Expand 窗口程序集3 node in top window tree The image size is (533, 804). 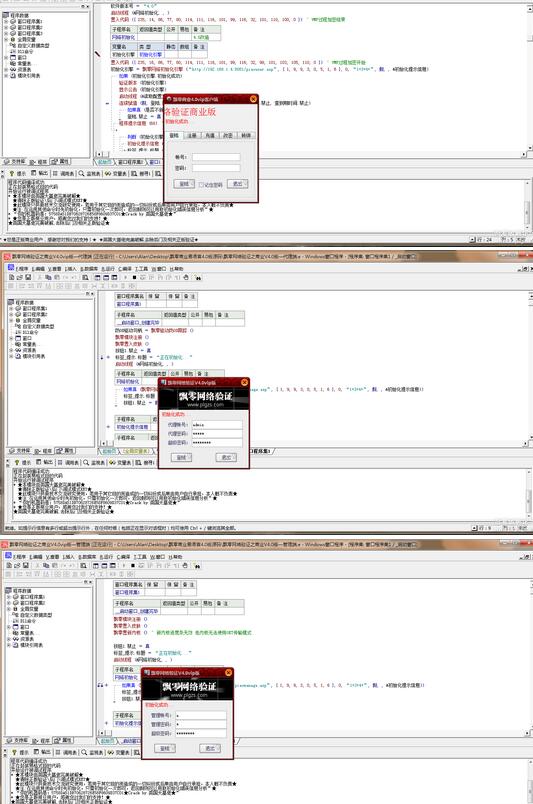[6, 33]
